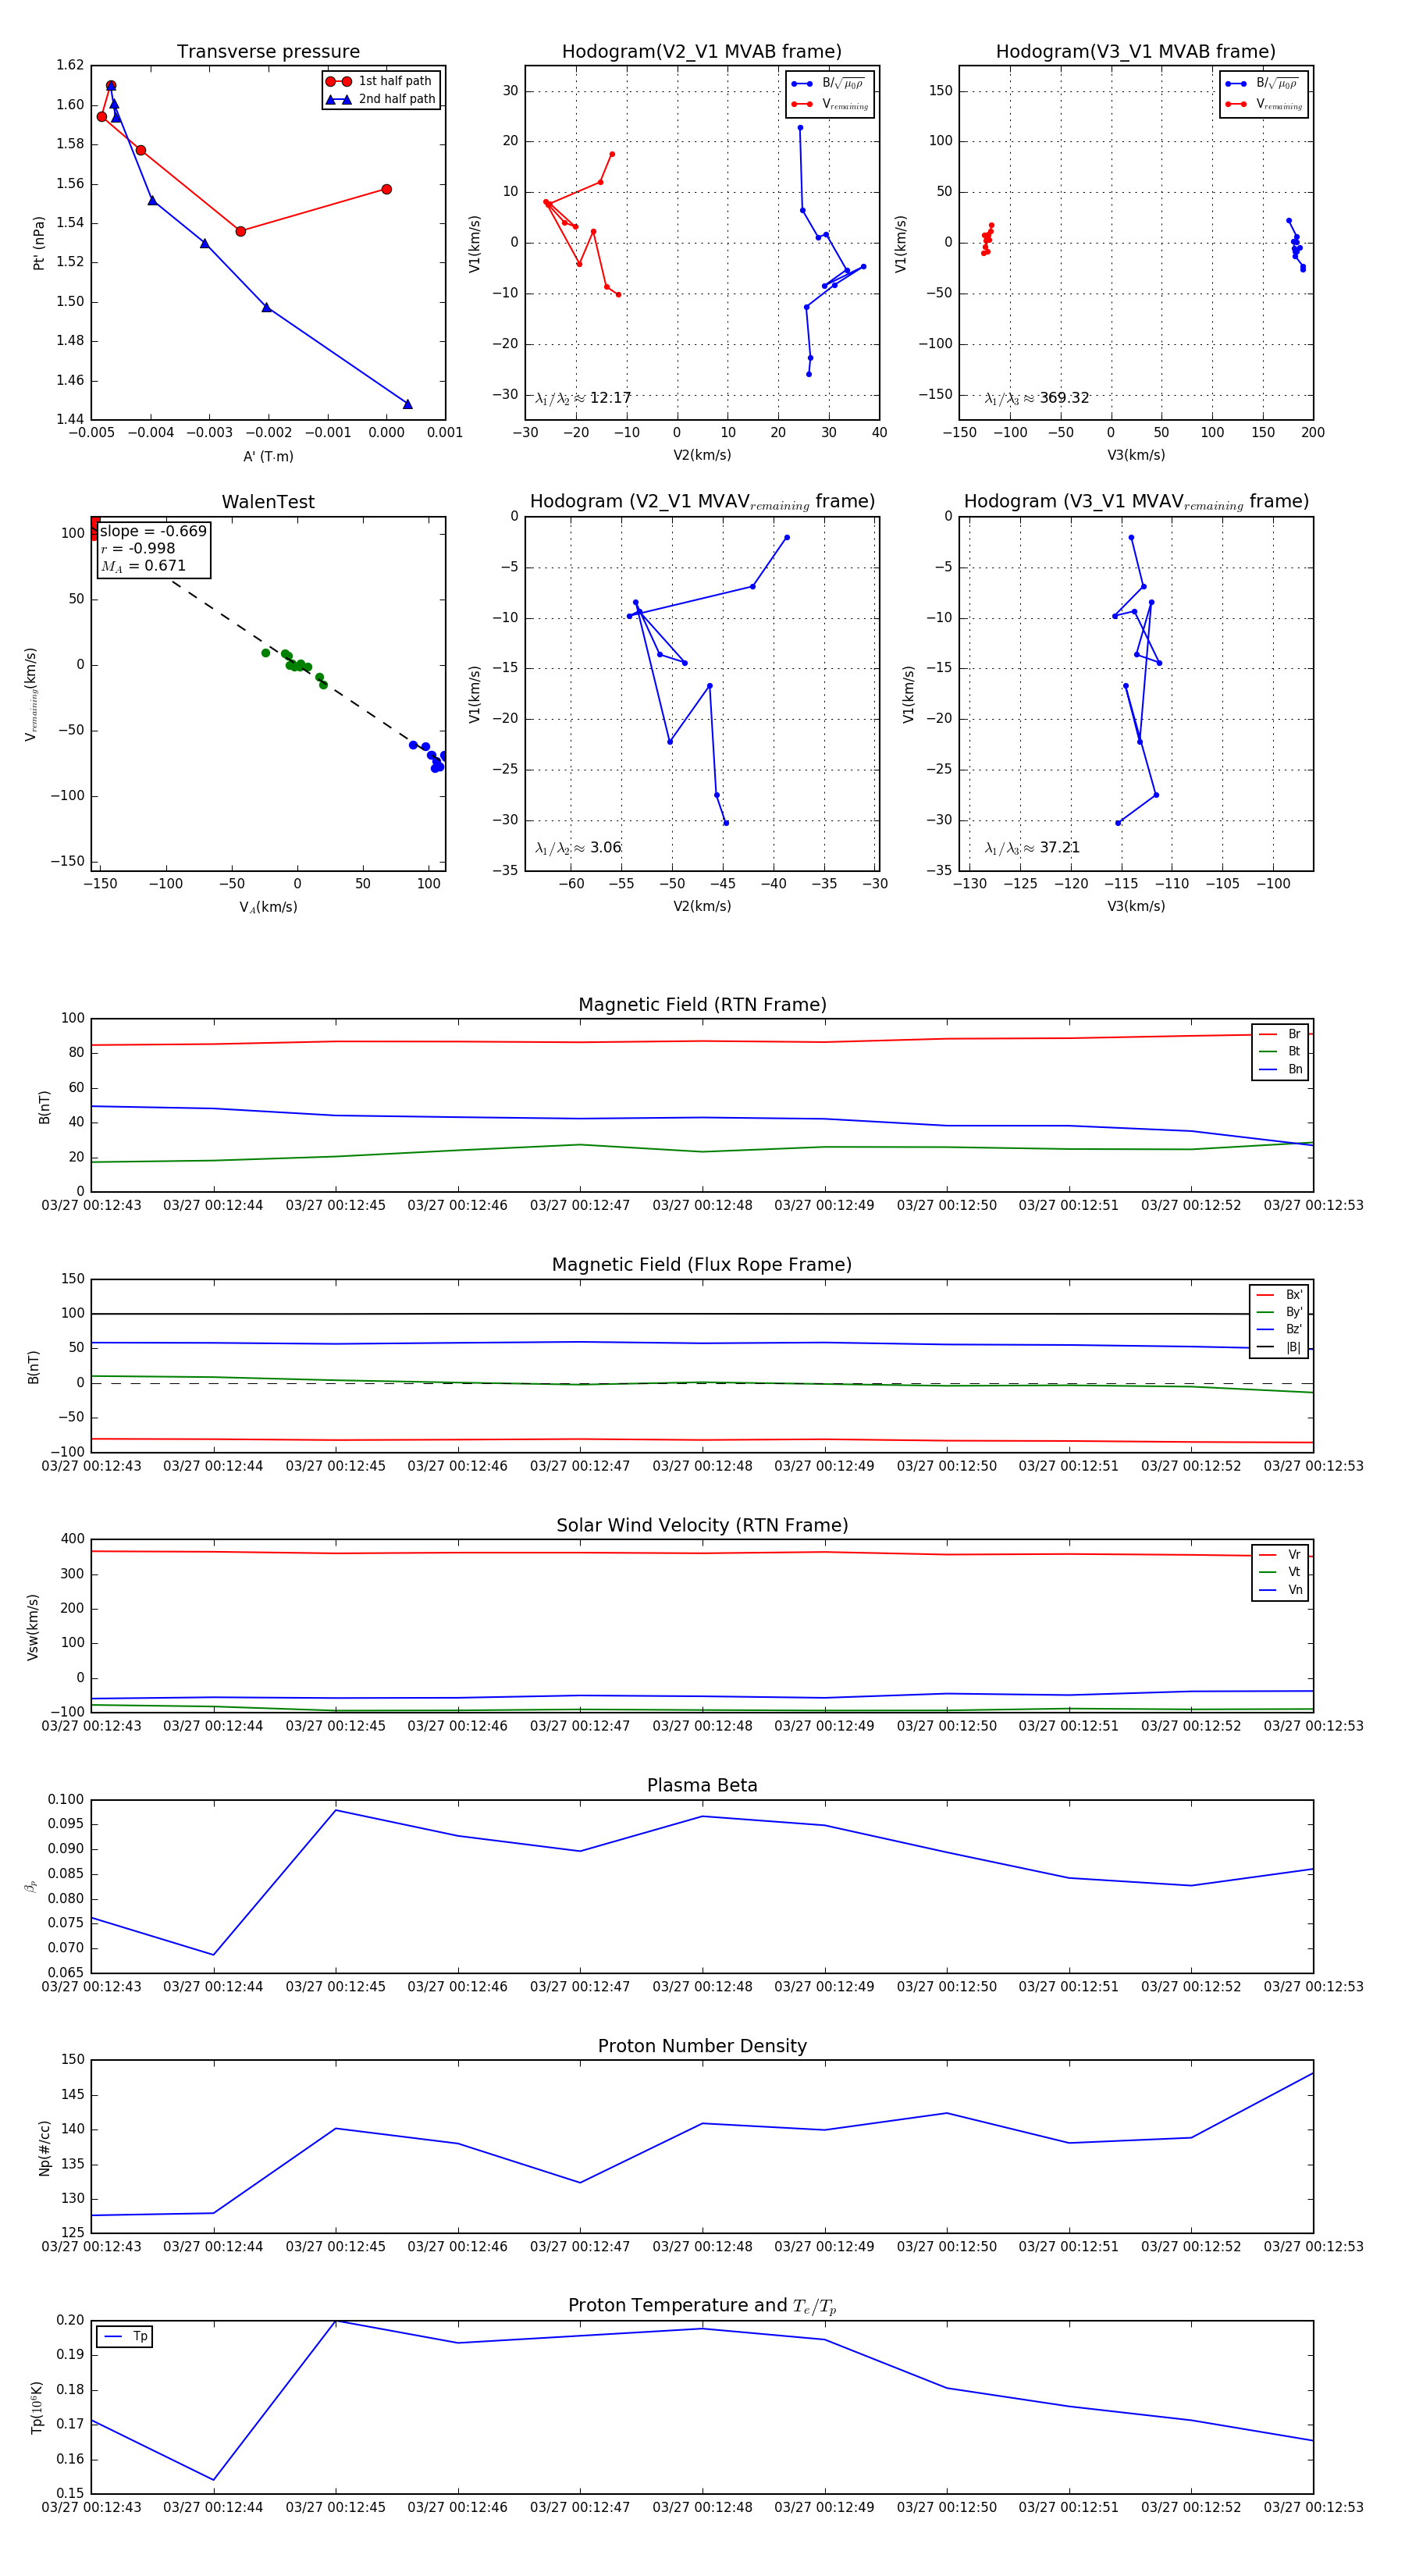Click the λ1/λ3 ≈ 369.32 annotation

click(x=1036, y=398)
